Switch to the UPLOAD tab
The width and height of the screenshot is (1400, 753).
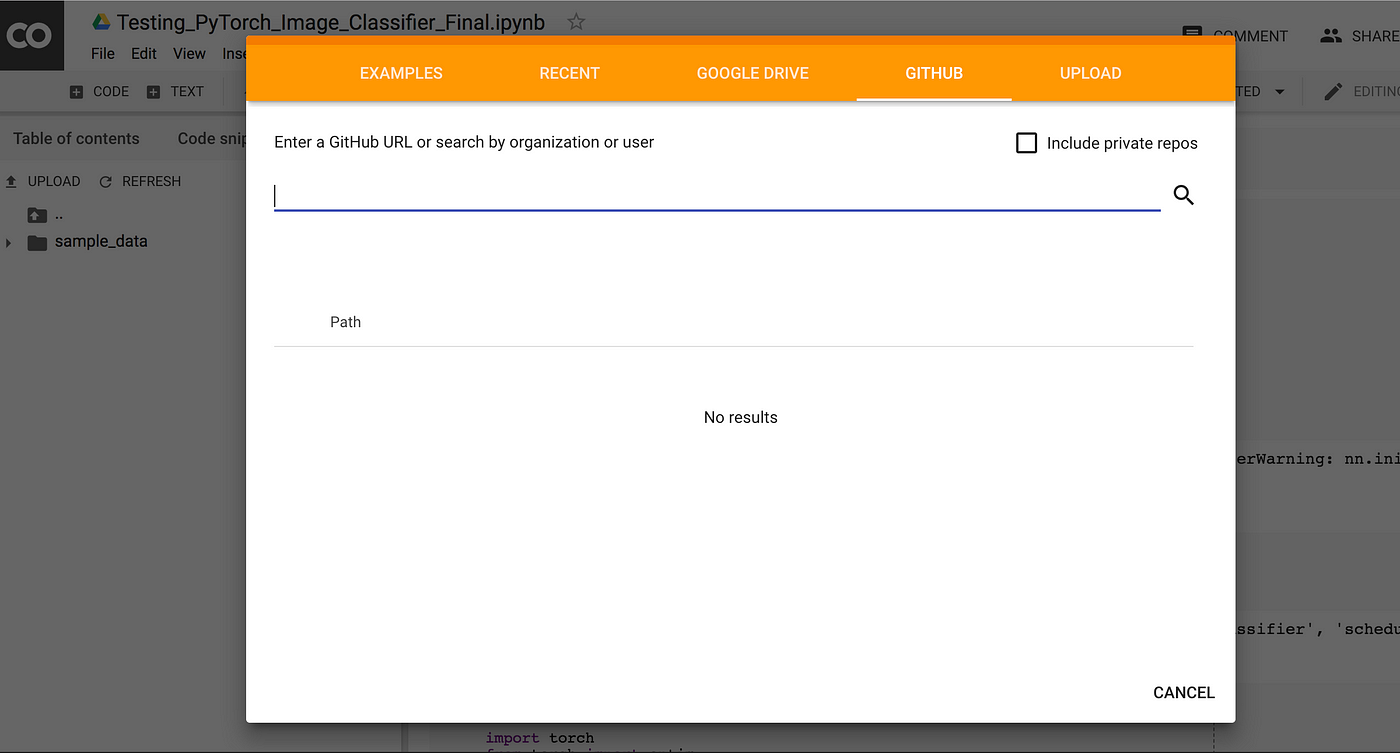[1091, 73]
